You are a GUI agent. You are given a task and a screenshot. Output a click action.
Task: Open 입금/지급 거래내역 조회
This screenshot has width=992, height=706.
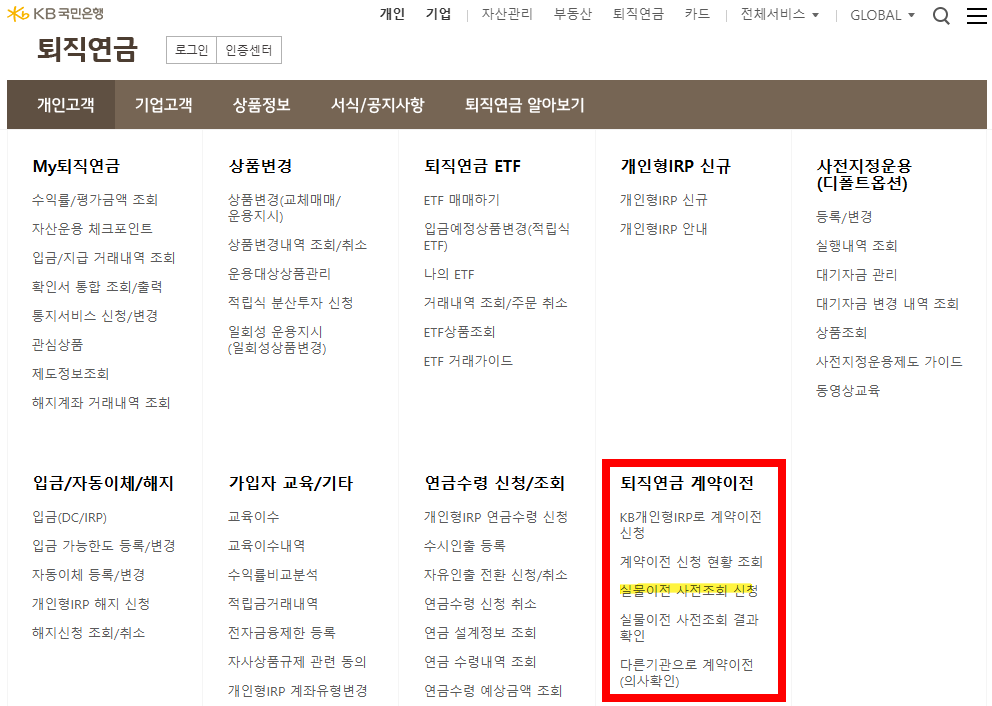tap(104, 257)
